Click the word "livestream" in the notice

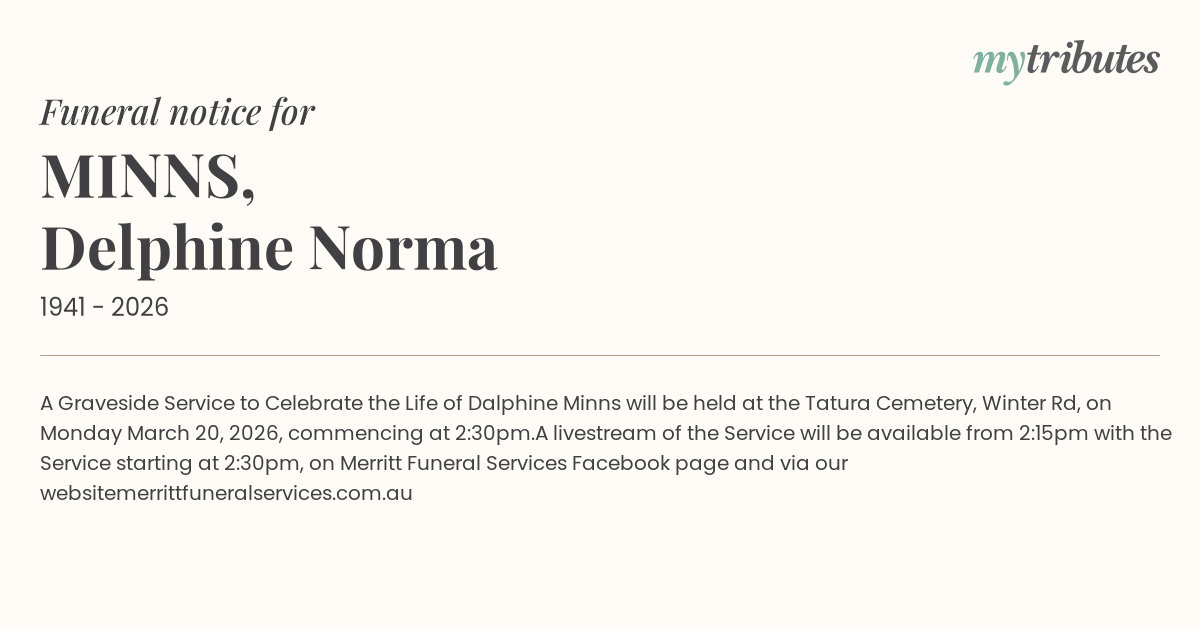click(608, 433)
